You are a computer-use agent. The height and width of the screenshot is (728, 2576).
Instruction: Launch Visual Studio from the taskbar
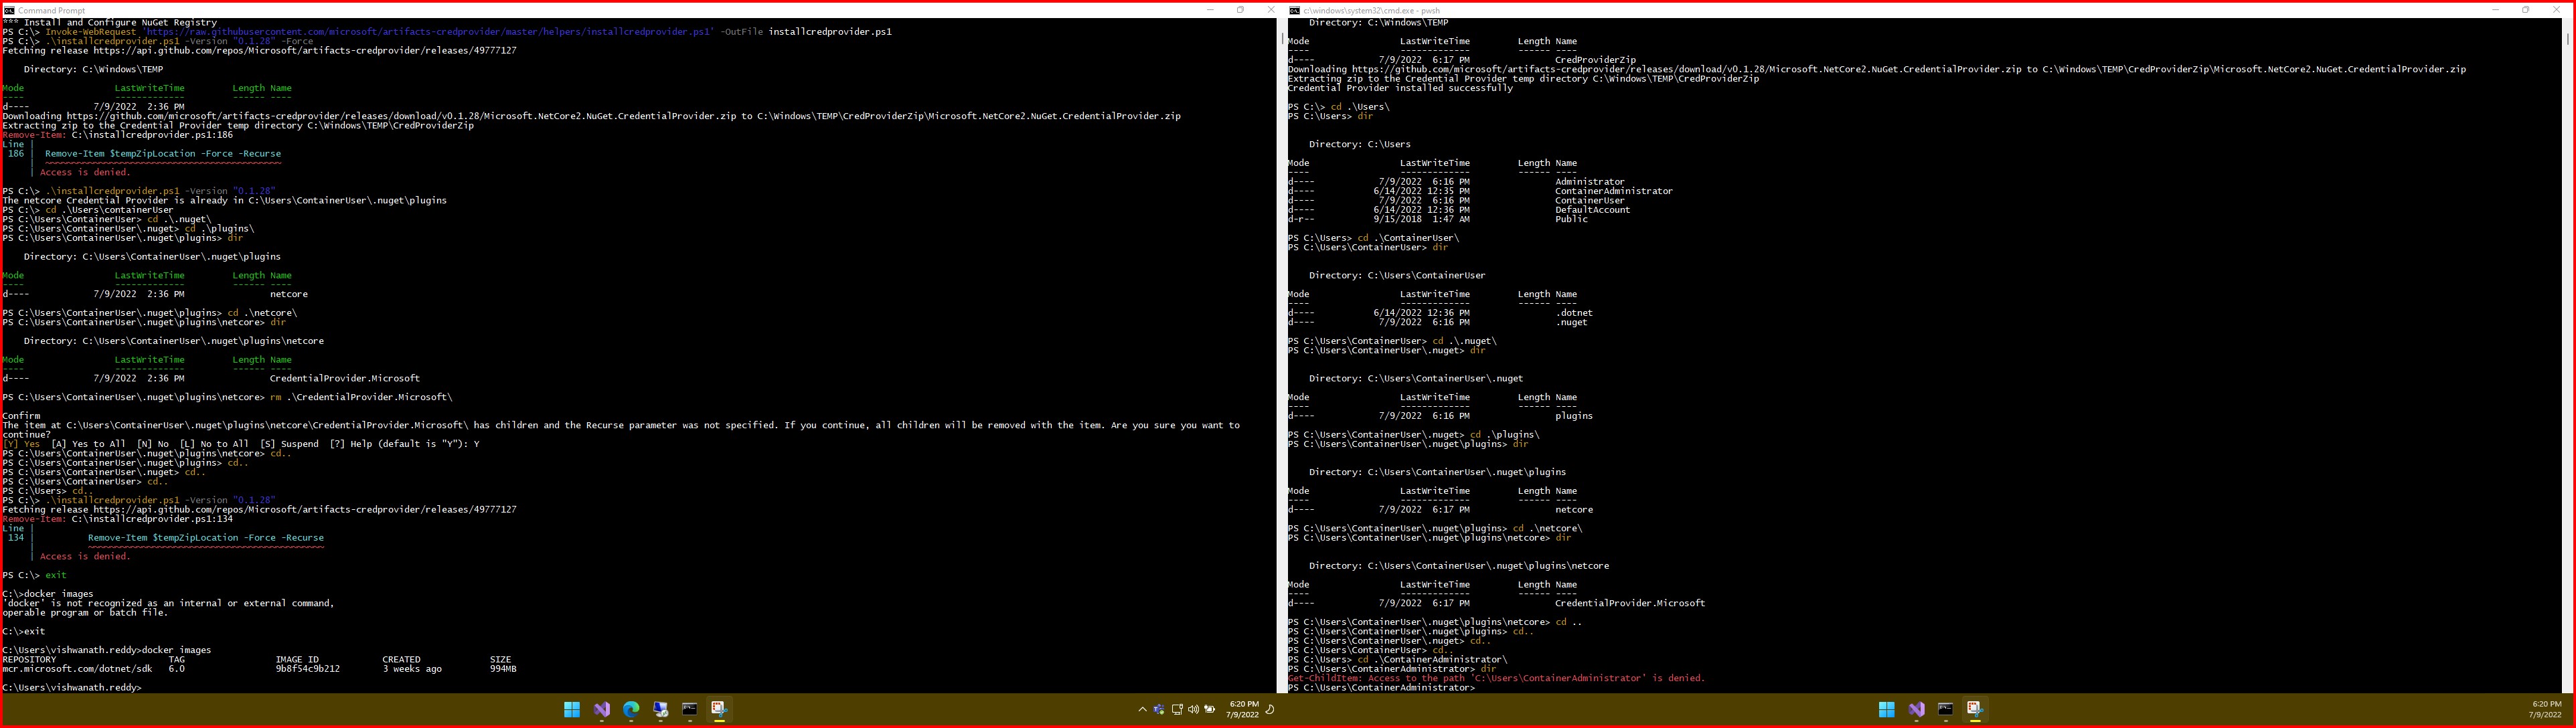(x=601, y=710)
